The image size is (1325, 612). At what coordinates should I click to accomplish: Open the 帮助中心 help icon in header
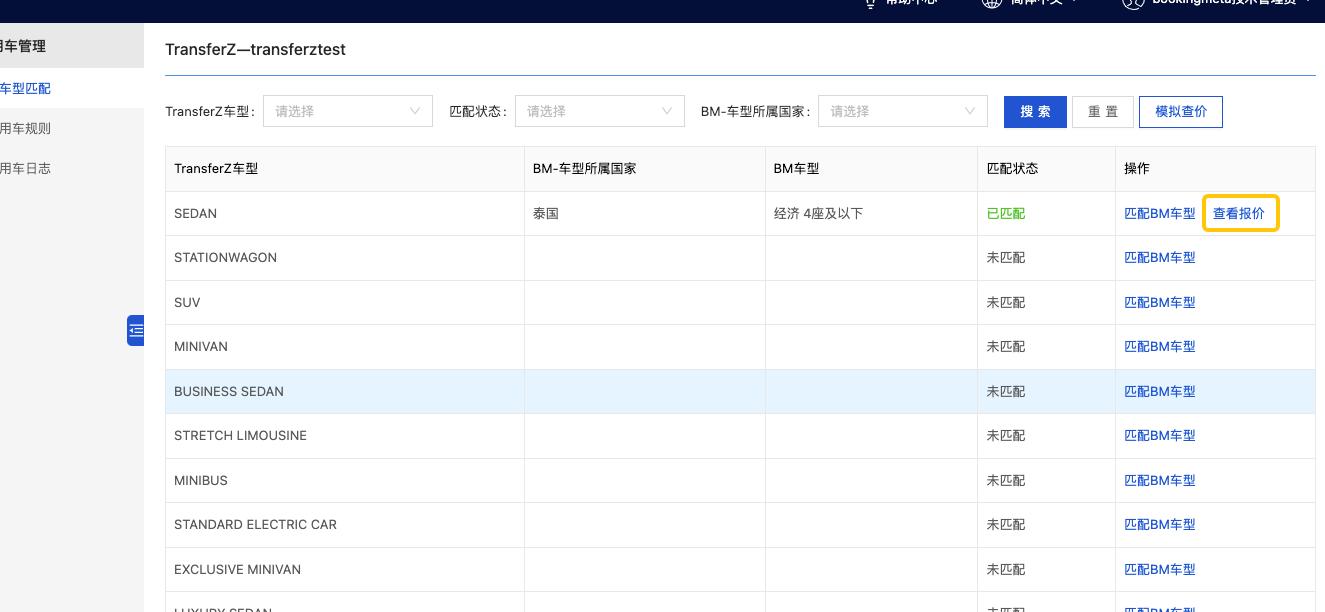point(866,2)
